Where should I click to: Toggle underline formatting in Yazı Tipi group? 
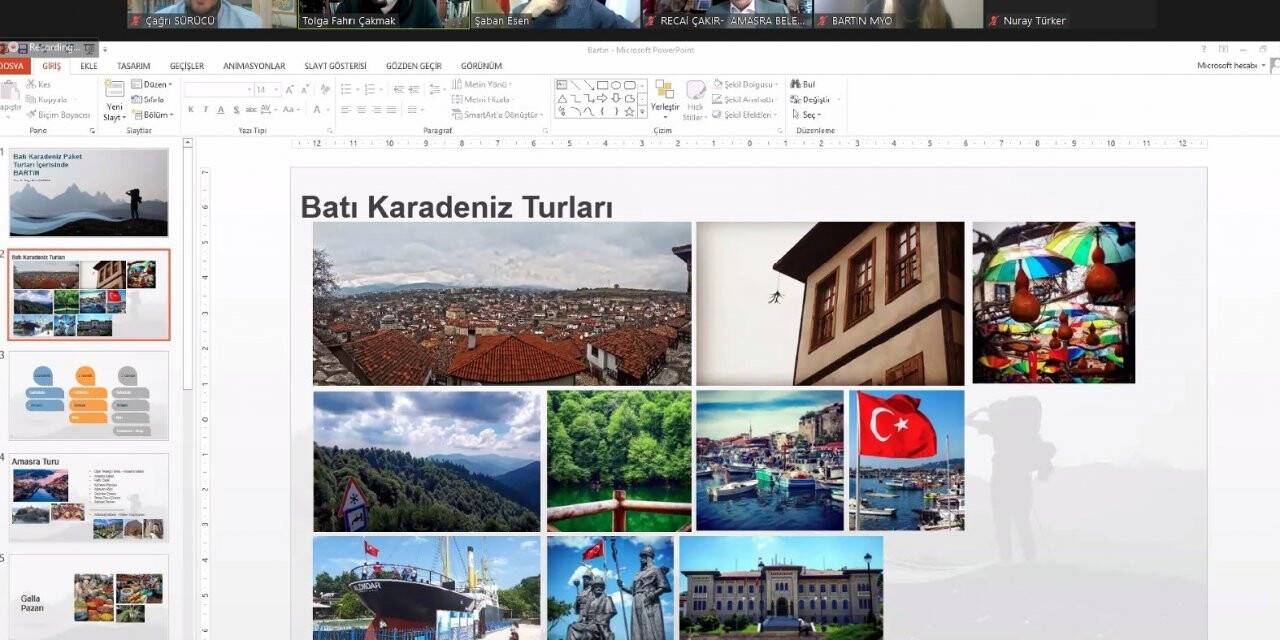221,108
